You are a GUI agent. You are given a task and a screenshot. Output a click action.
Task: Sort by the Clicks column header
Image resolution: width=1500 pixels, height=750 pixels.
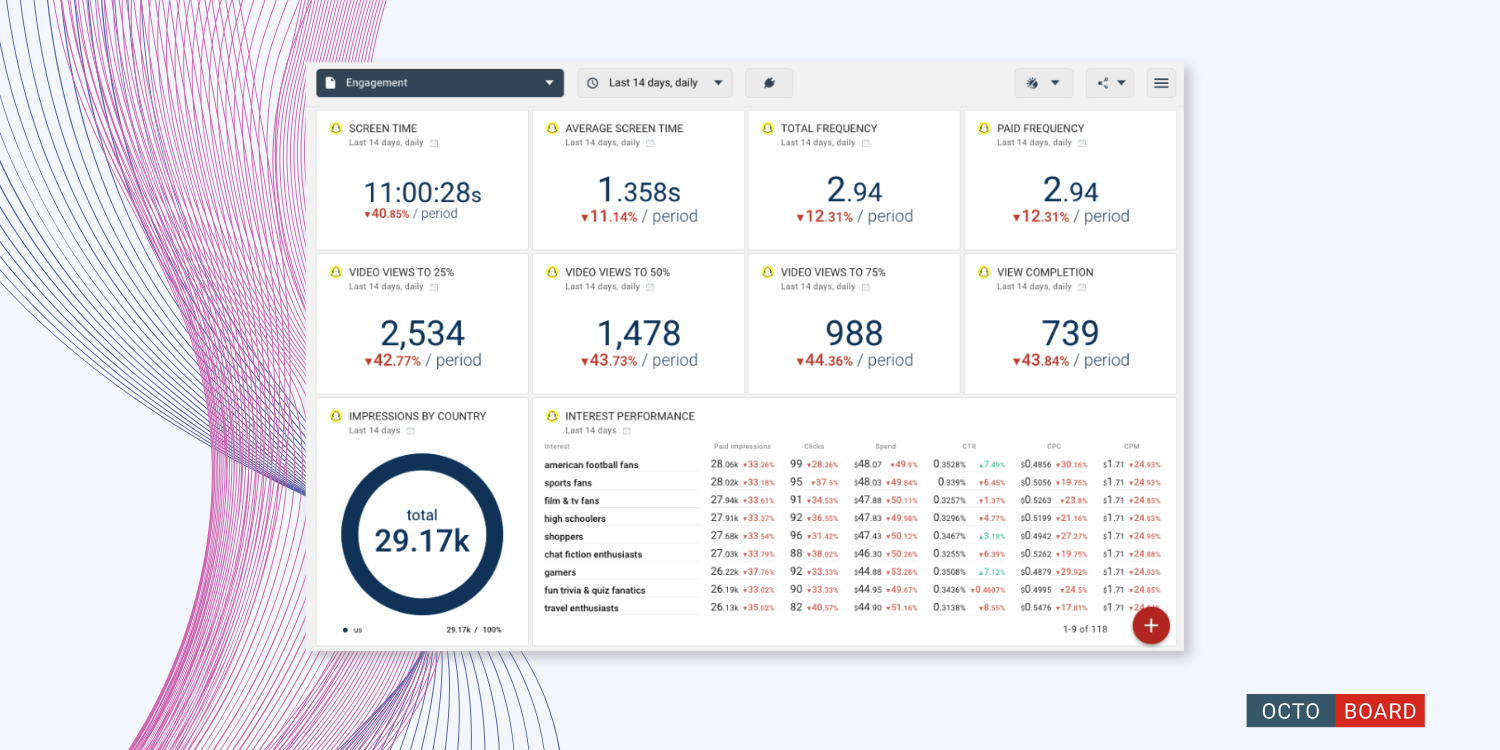click(814, 447)
